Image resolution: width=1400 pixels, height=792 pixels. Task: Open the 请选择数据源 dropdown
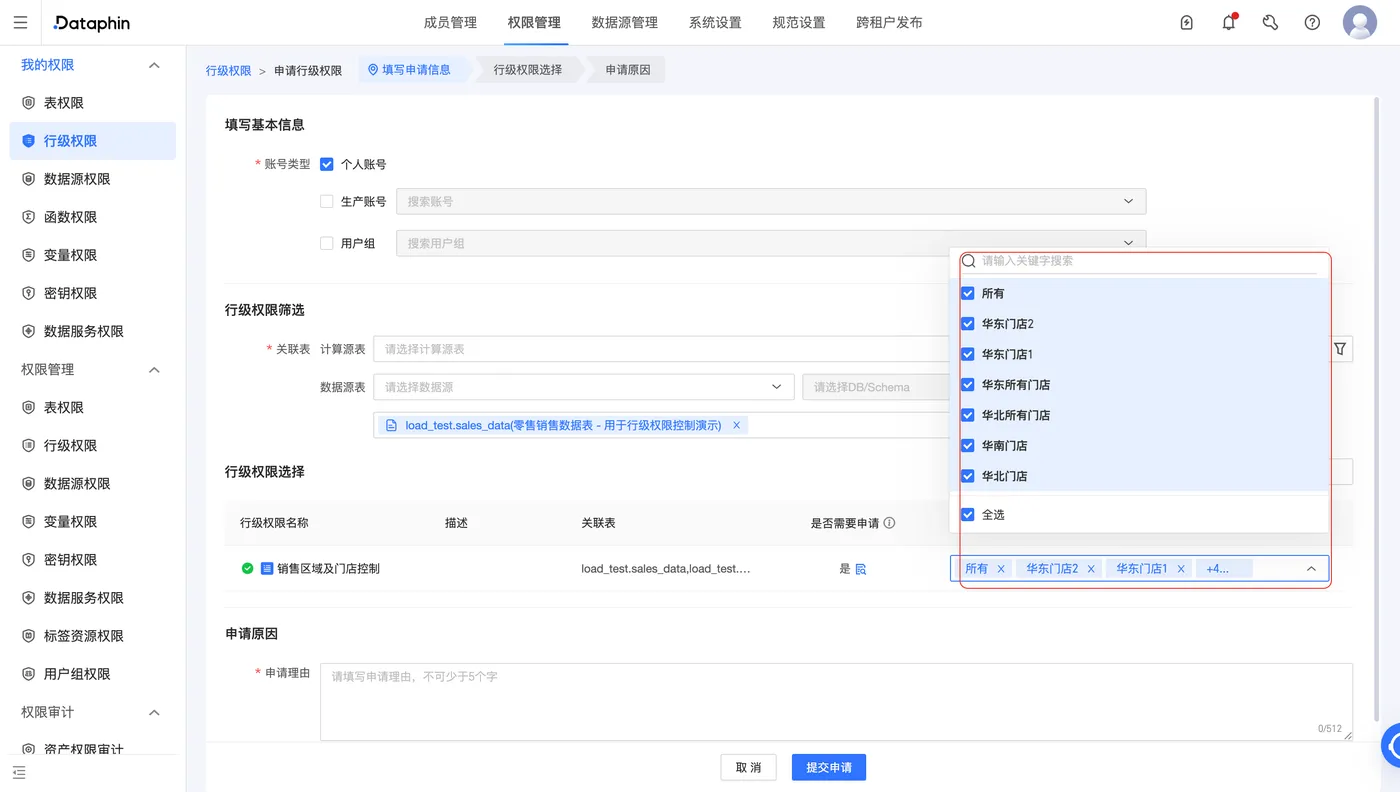pyautogui.click(x=584, y=387)
